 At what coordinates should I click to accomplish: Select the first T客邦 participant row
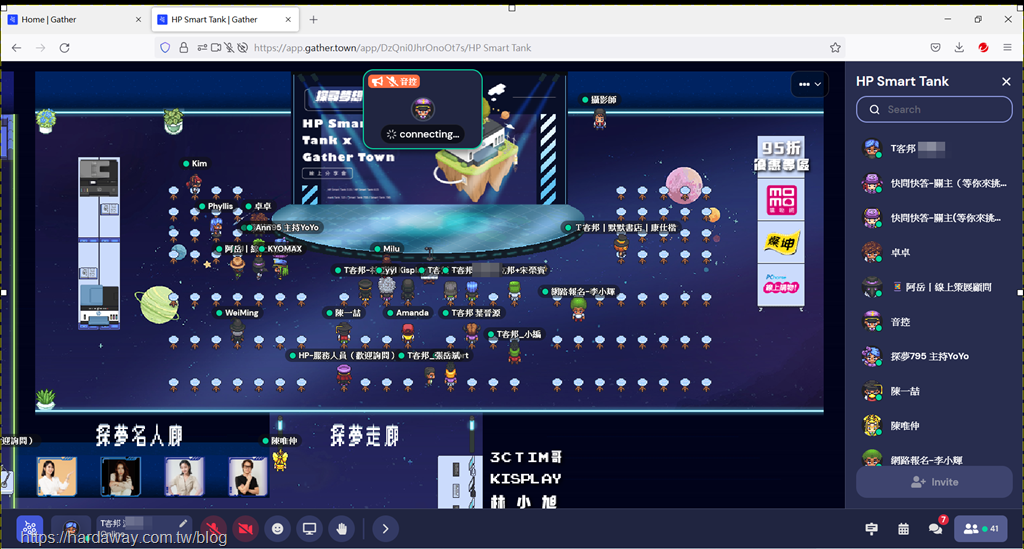pyautogui.click(x=934, y=149)
